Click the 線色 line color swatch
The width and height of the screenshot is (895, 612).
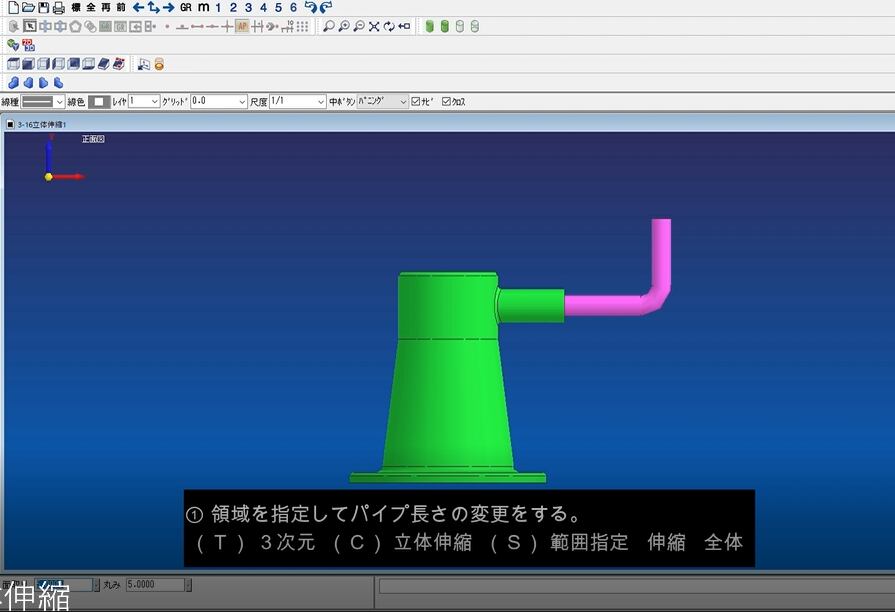99,101
